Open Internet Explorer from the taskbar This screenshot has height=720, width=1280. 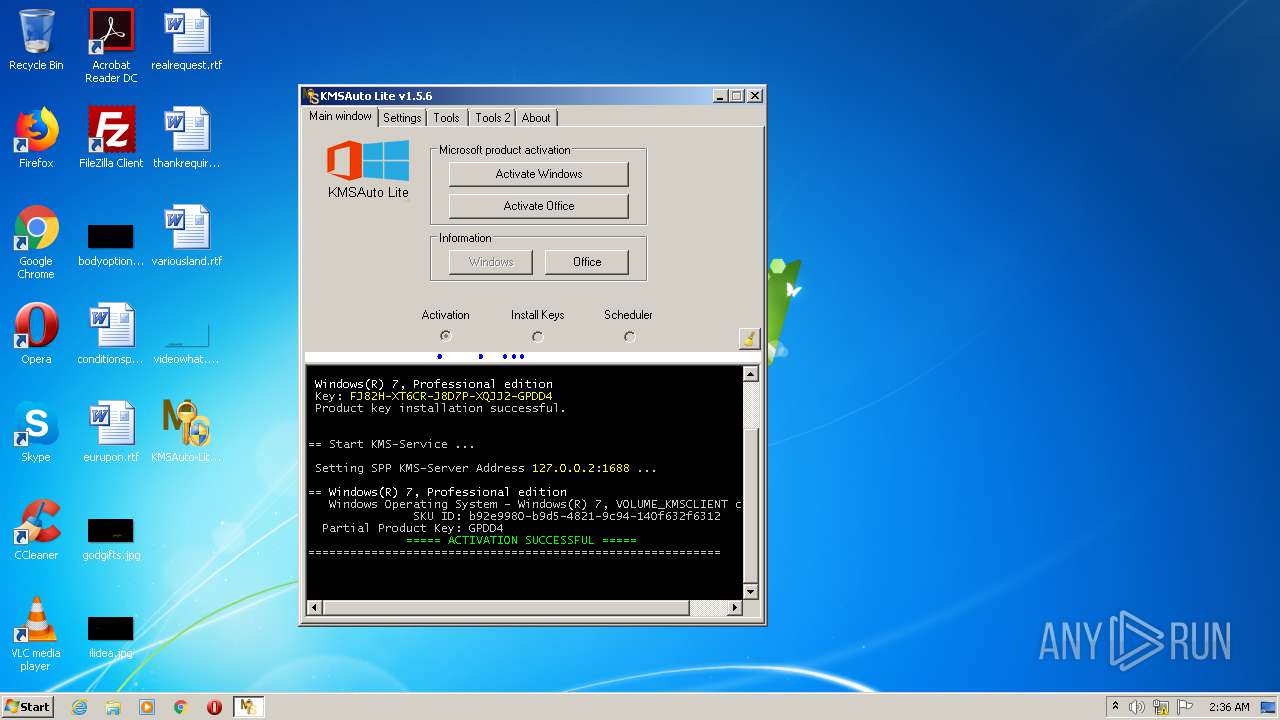point(80,707)
